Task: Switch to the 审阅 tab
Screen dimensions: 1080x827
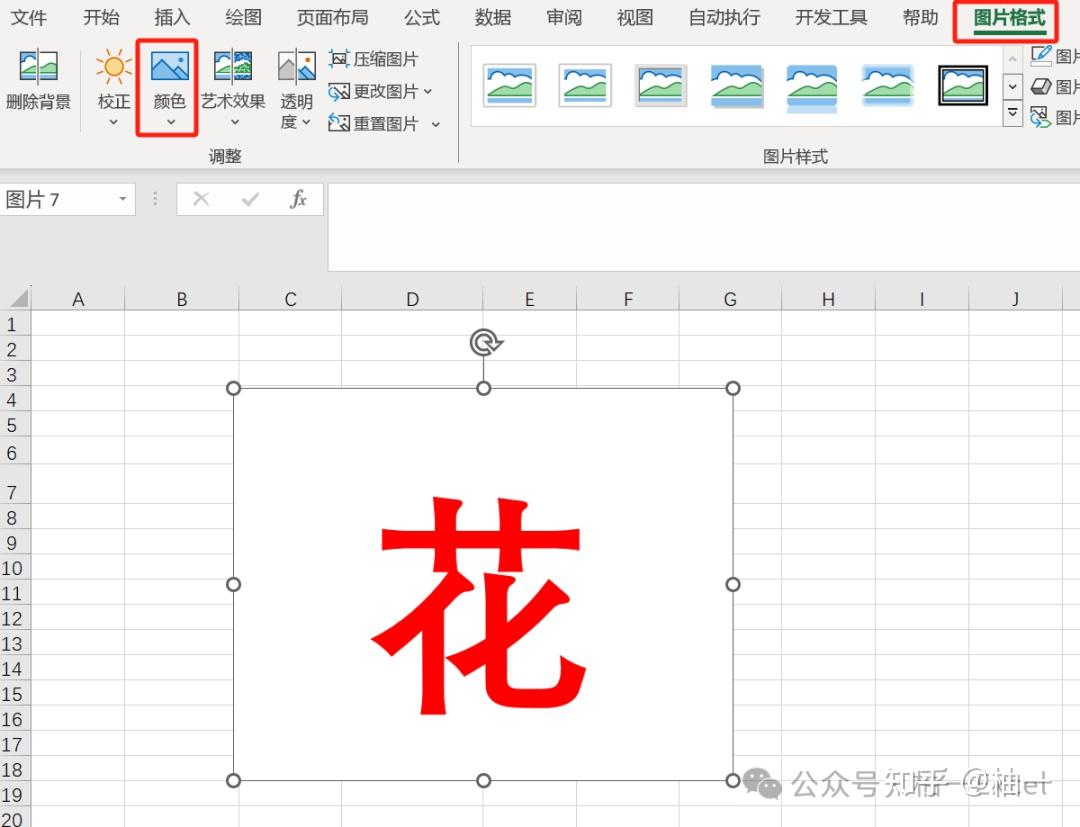Action: tap(564, 17)
